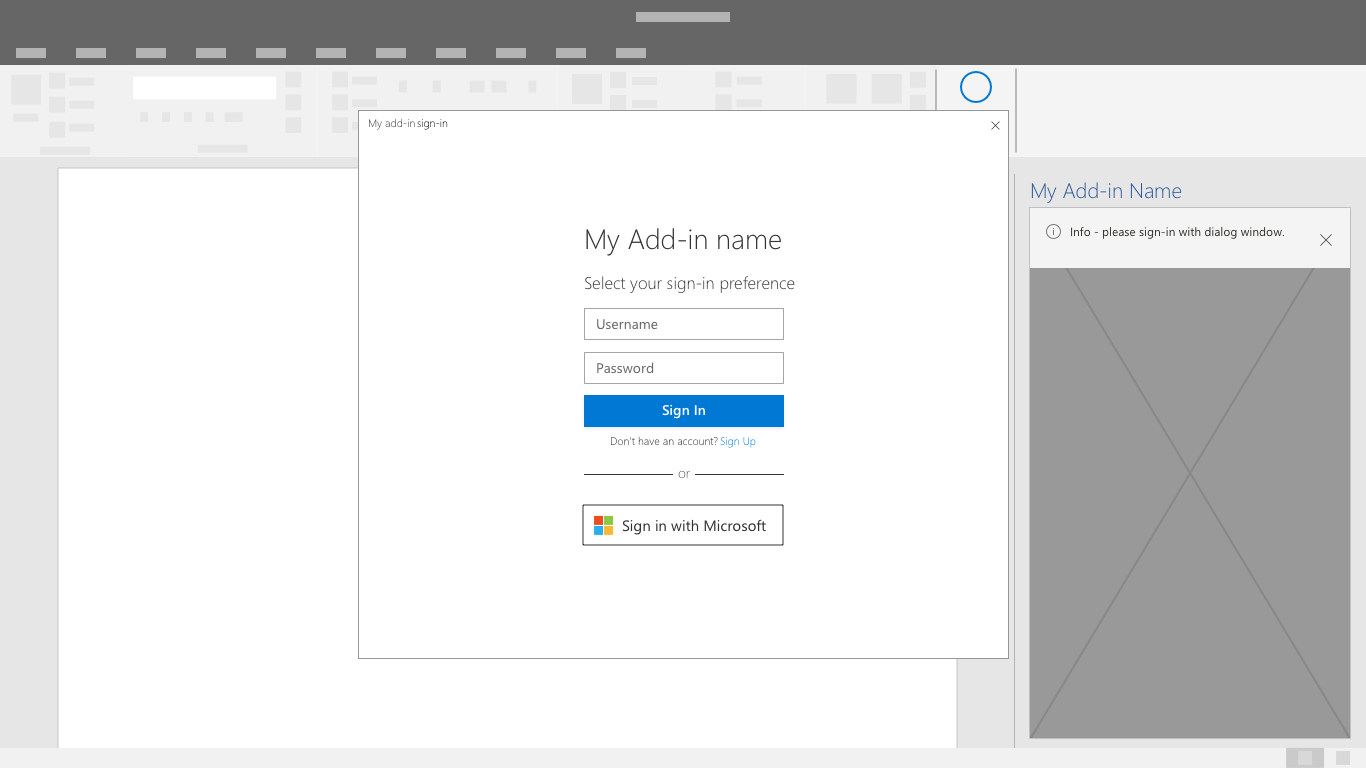The image size is (1366, 768).
Task: Click the blue circle add-in button in the ribbon
Action: point(975,87)
